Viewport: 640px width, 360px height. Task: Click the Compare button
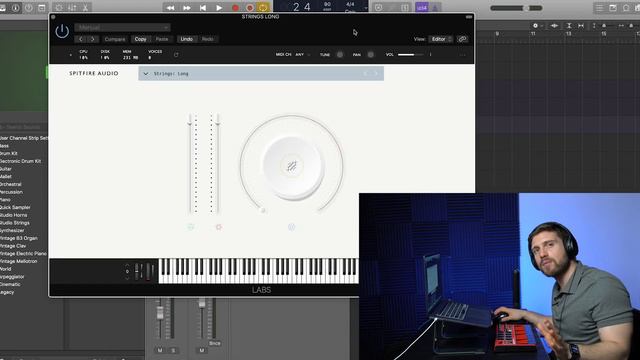pos(115,39)
